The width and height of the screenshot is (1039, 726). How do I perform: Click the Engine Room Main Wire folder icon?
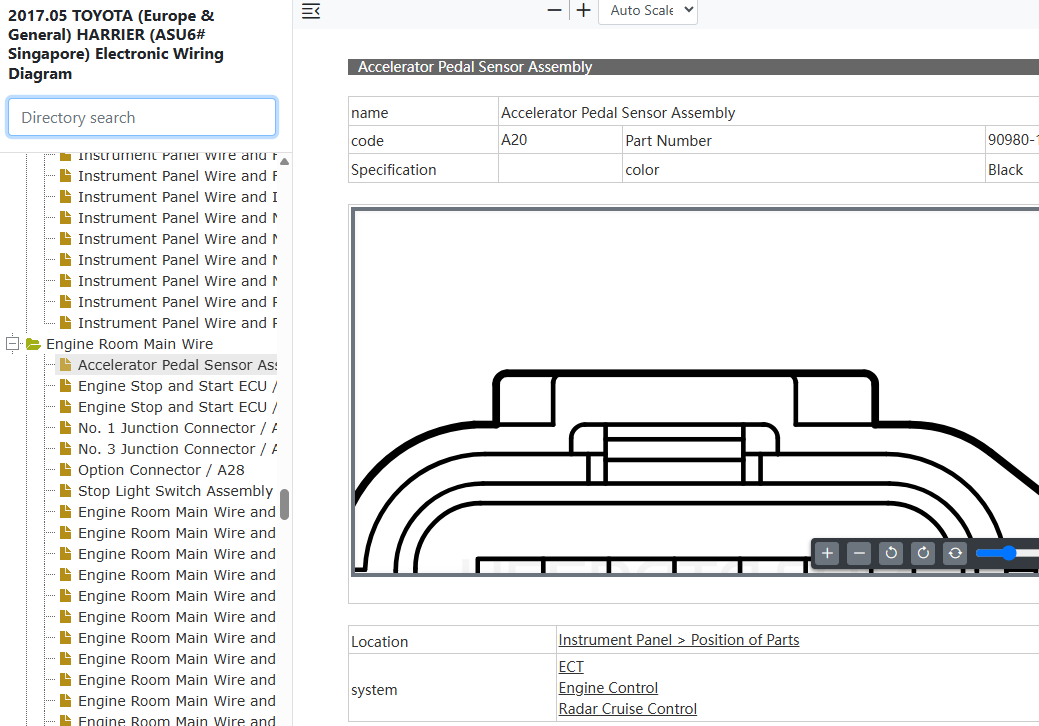point(33,344)
